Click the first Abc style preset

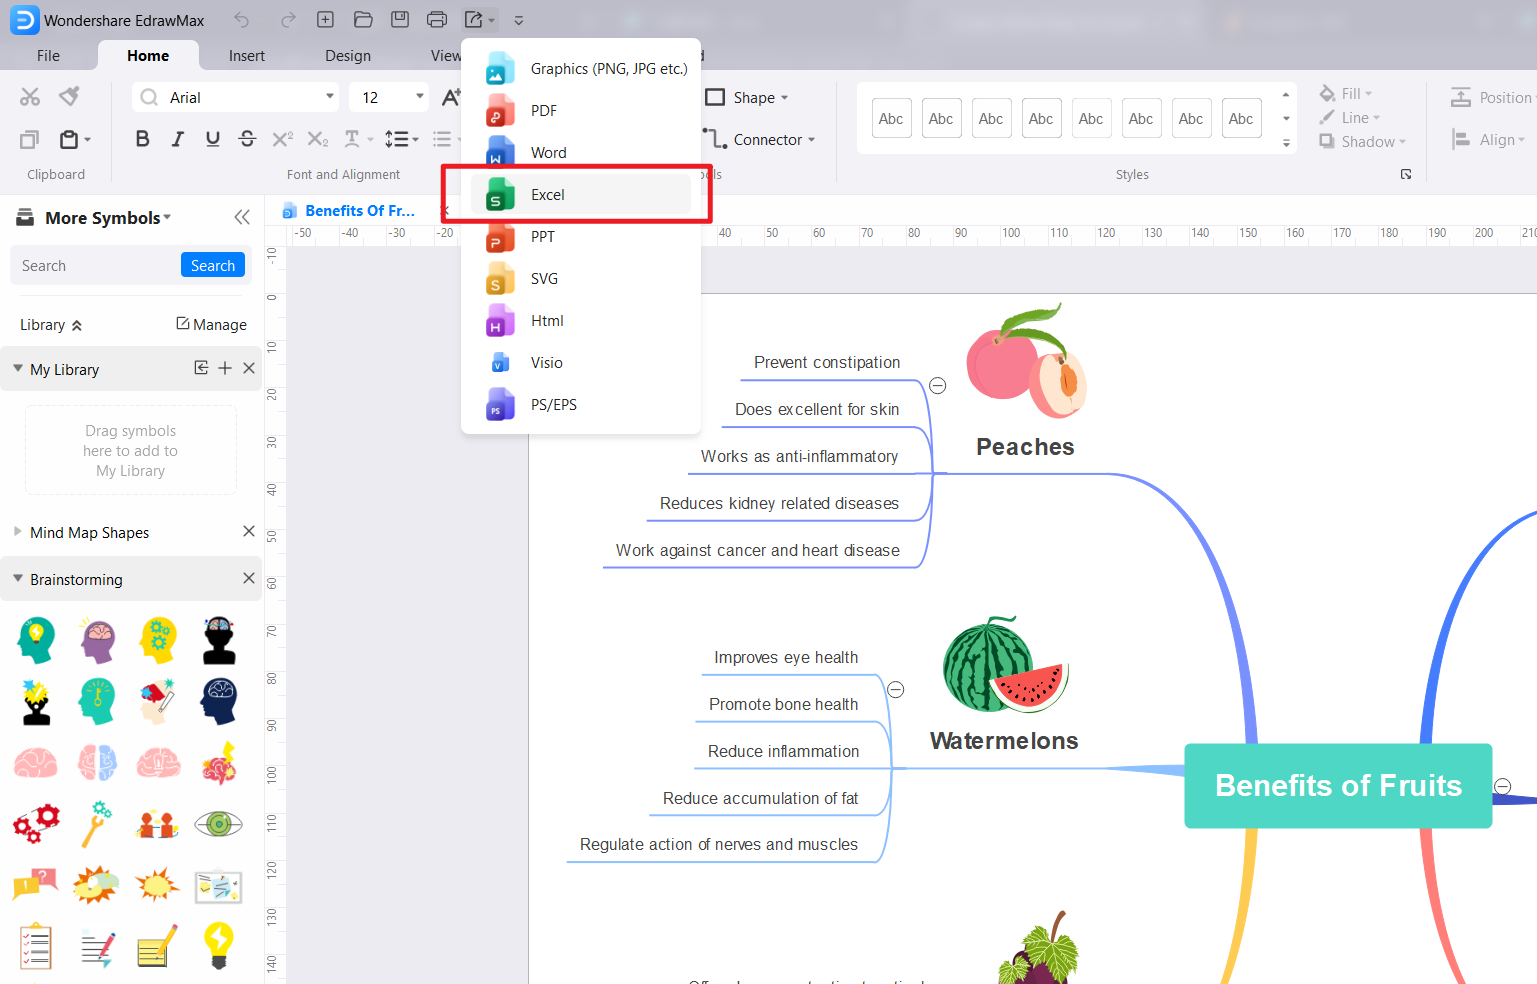891,119
